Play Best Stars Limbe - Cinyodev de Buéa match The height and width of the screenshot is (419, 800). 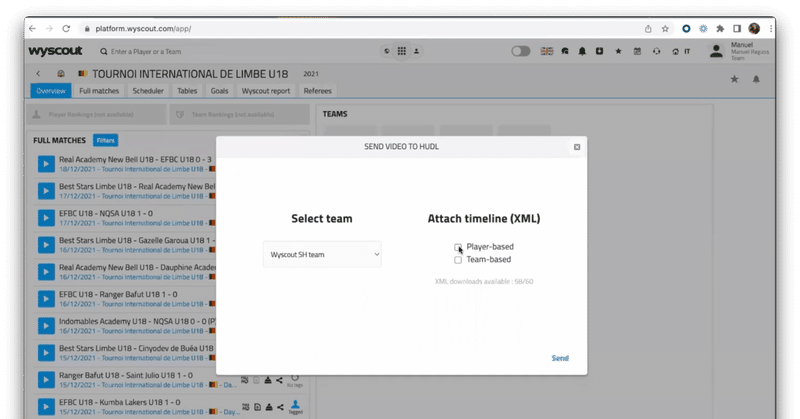click(46, 353)
